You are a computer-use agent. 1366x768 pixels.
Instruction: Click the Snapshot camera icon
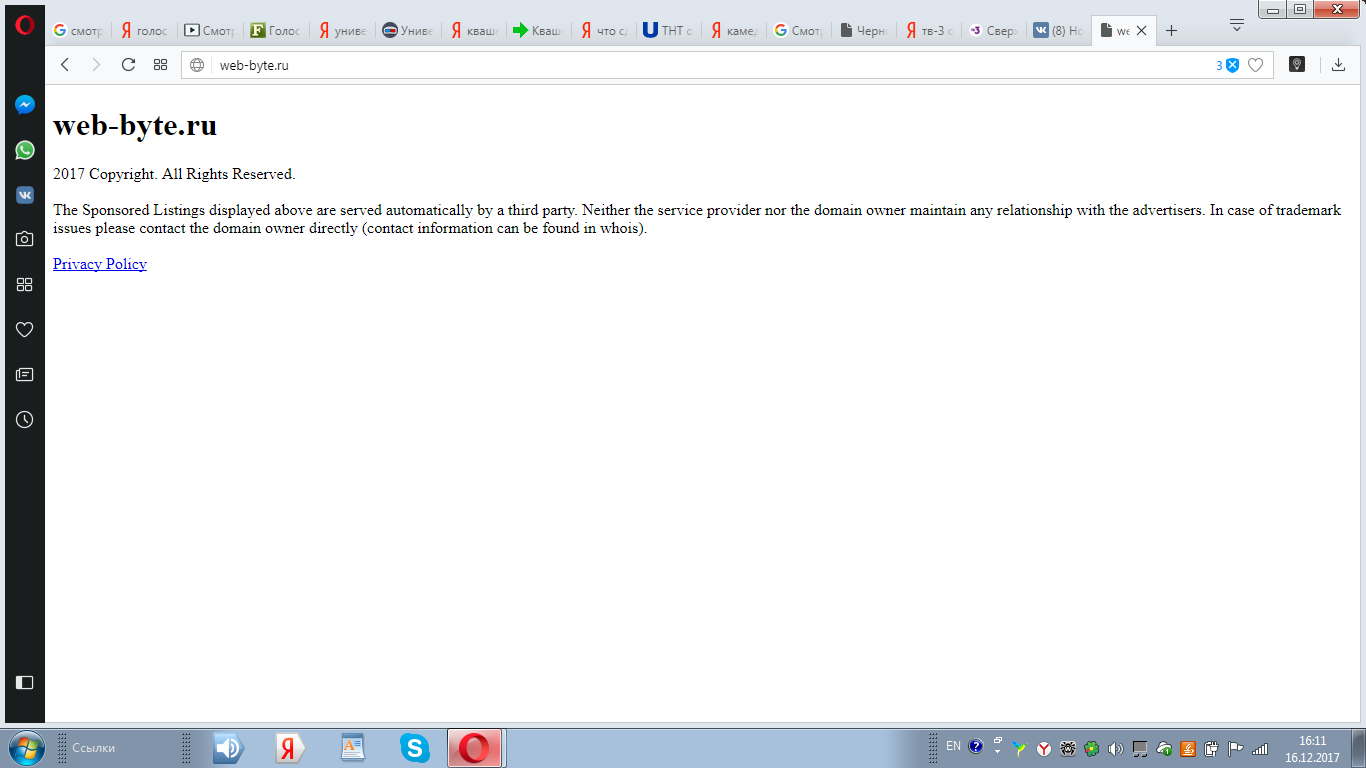pos(25,239)
